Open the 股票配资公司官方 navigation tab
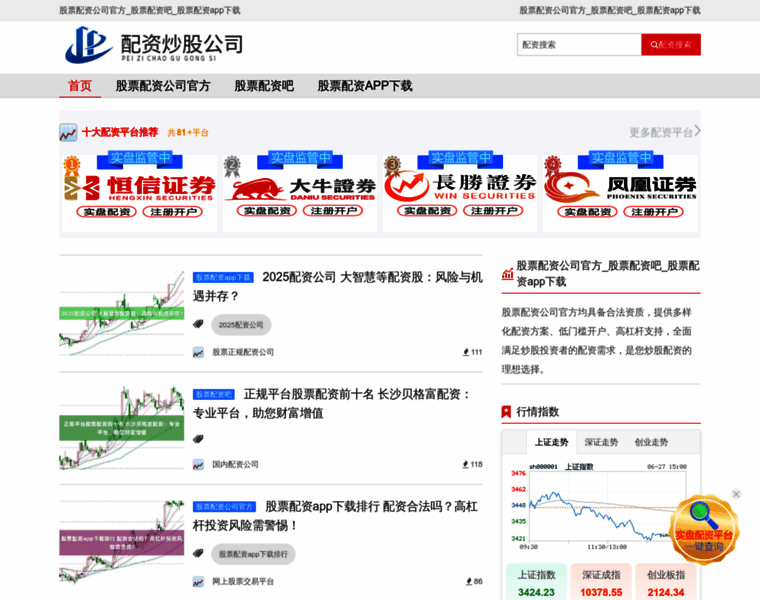 pos(163,86)
